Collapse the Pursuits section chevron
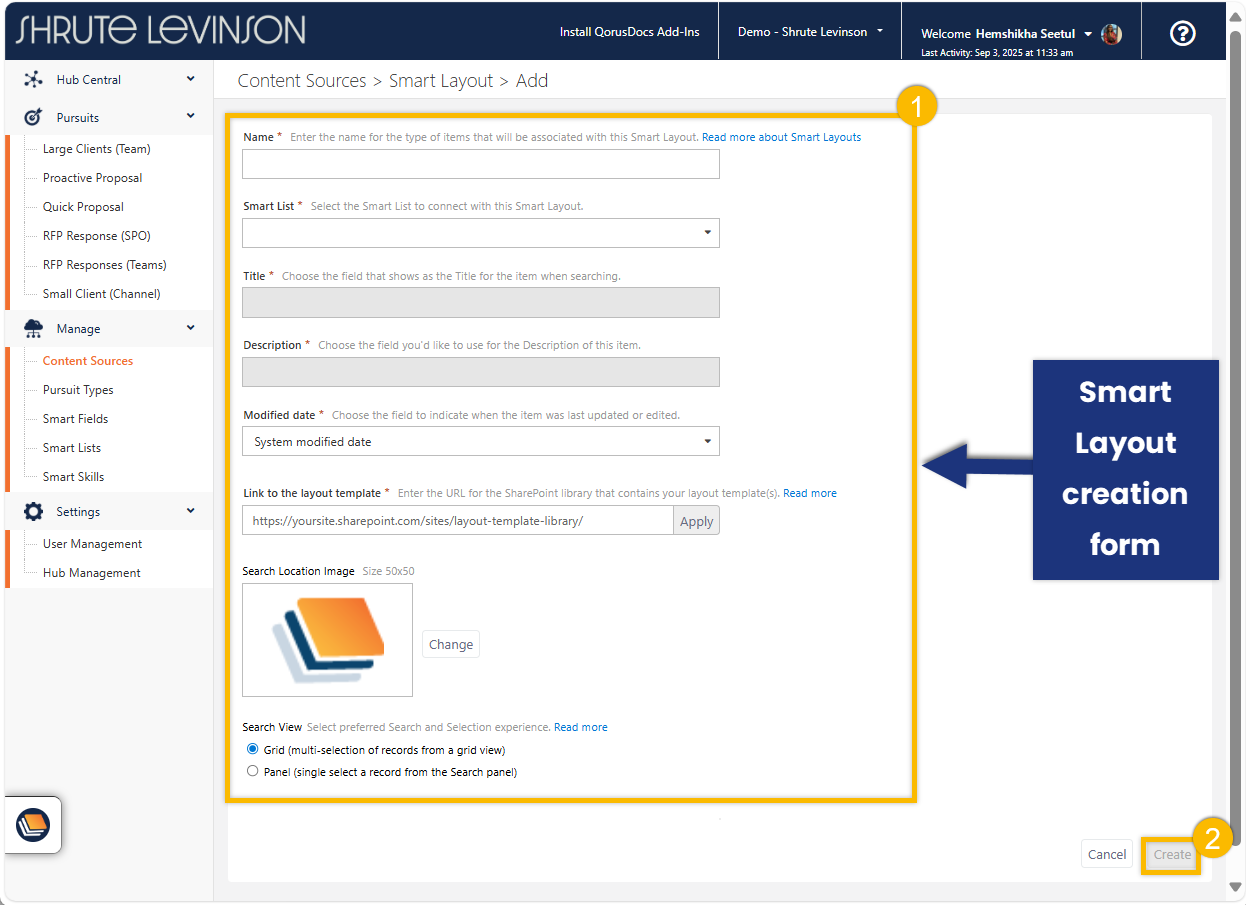Viewport: 1246px width, 905px height. (x=190, y=117)
